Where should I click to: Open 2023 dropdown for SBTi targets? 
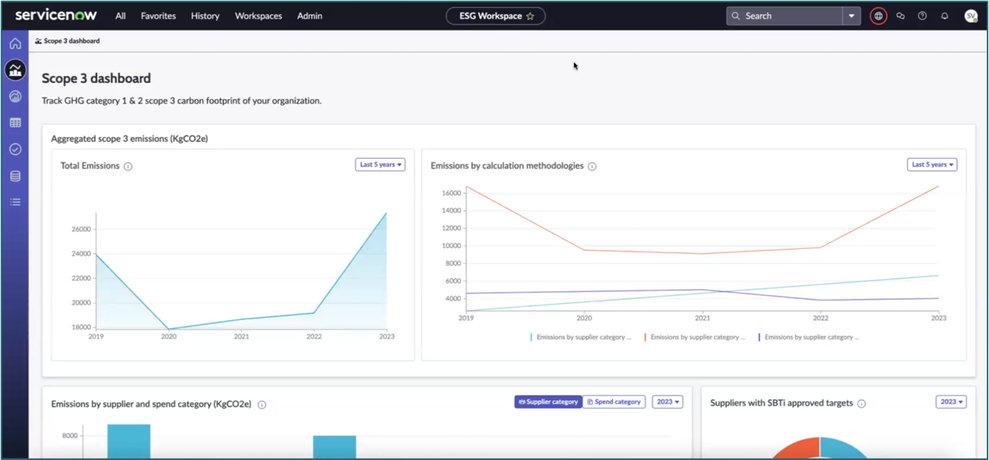(951, 402)
